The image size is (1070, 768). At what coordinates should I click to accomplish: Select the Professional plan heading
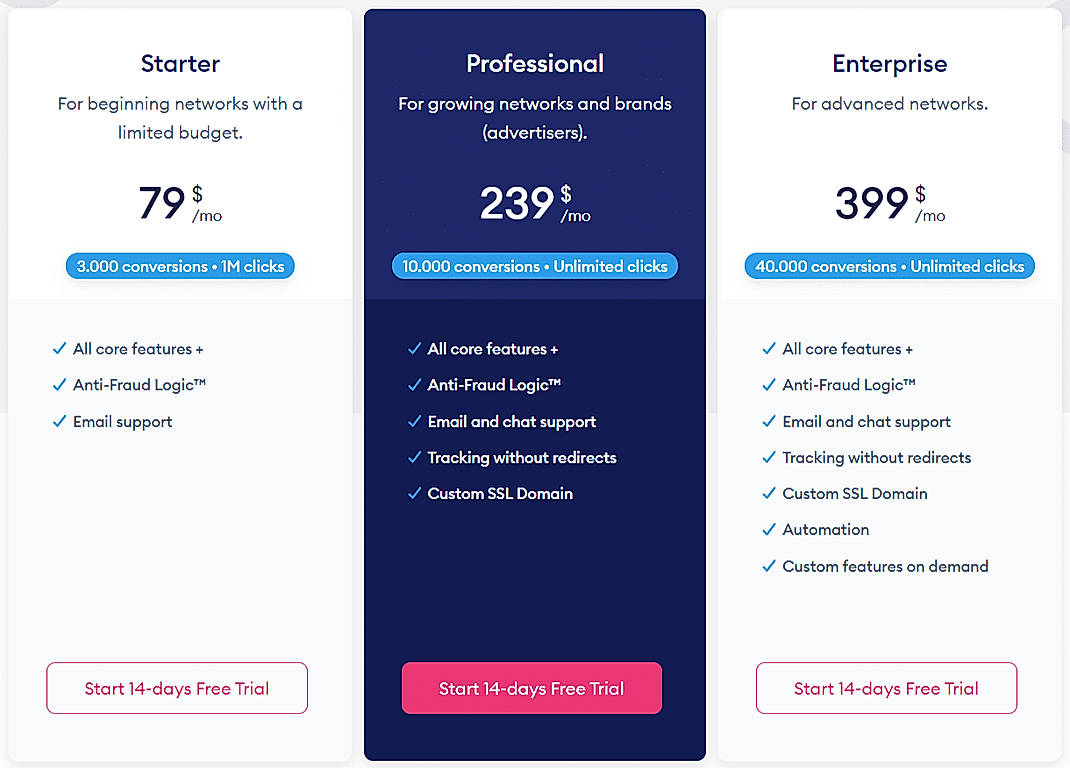(535, 63)
